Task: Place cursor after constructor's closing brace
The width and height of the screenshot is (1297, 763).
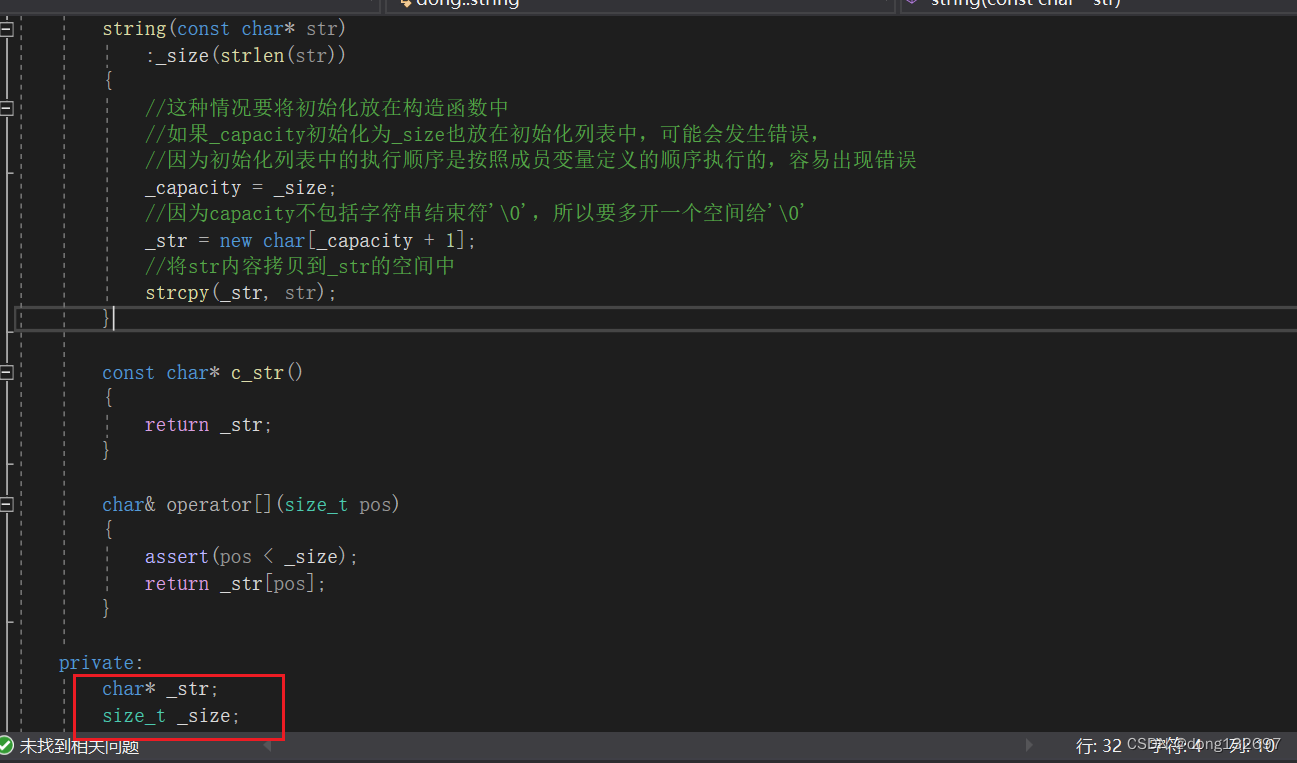Action: click(x=113, y=319)
